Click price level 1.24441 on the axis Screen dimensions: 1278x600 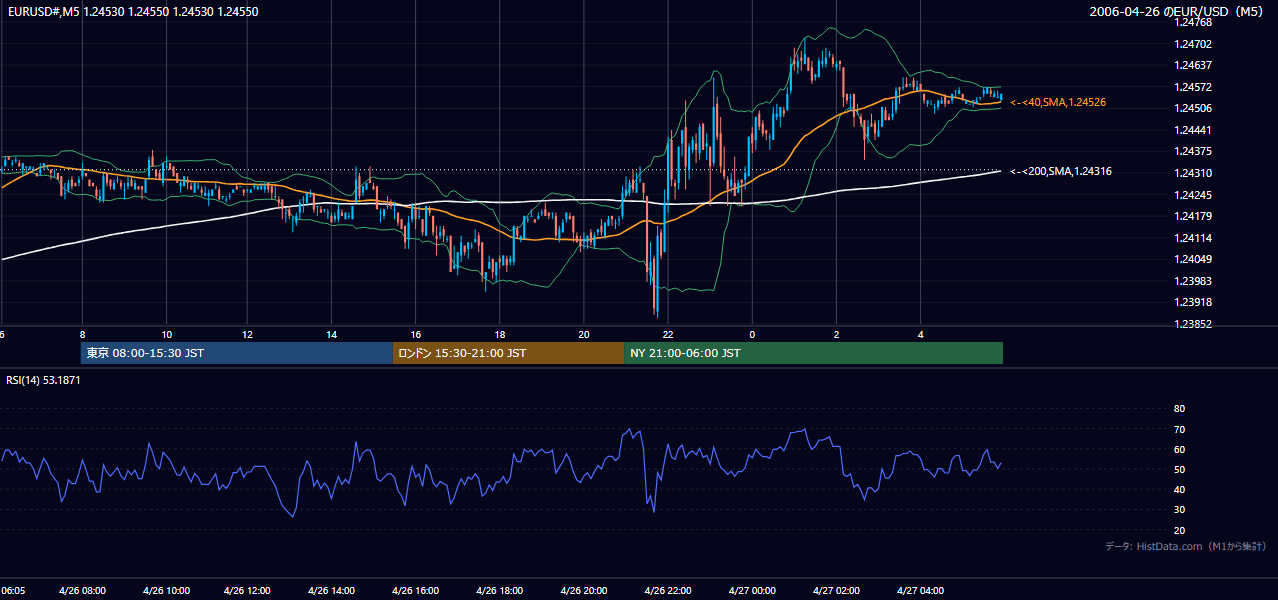point(1191,130)
